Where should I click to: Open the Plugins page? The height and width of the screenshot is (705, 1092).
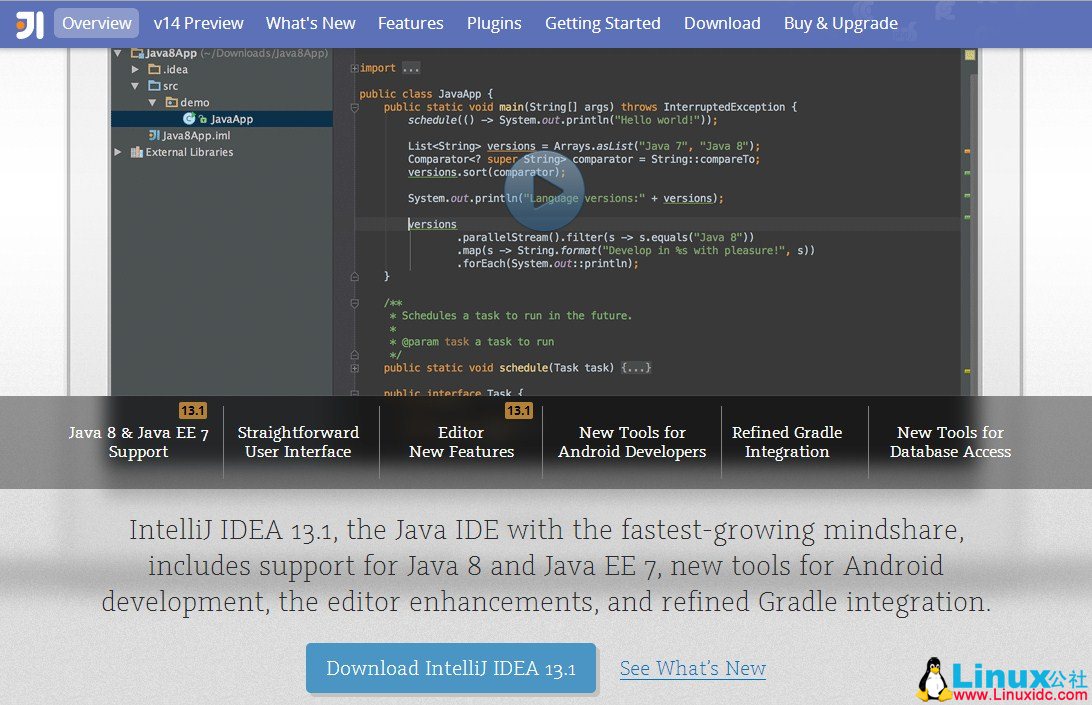tap(494, 22)
